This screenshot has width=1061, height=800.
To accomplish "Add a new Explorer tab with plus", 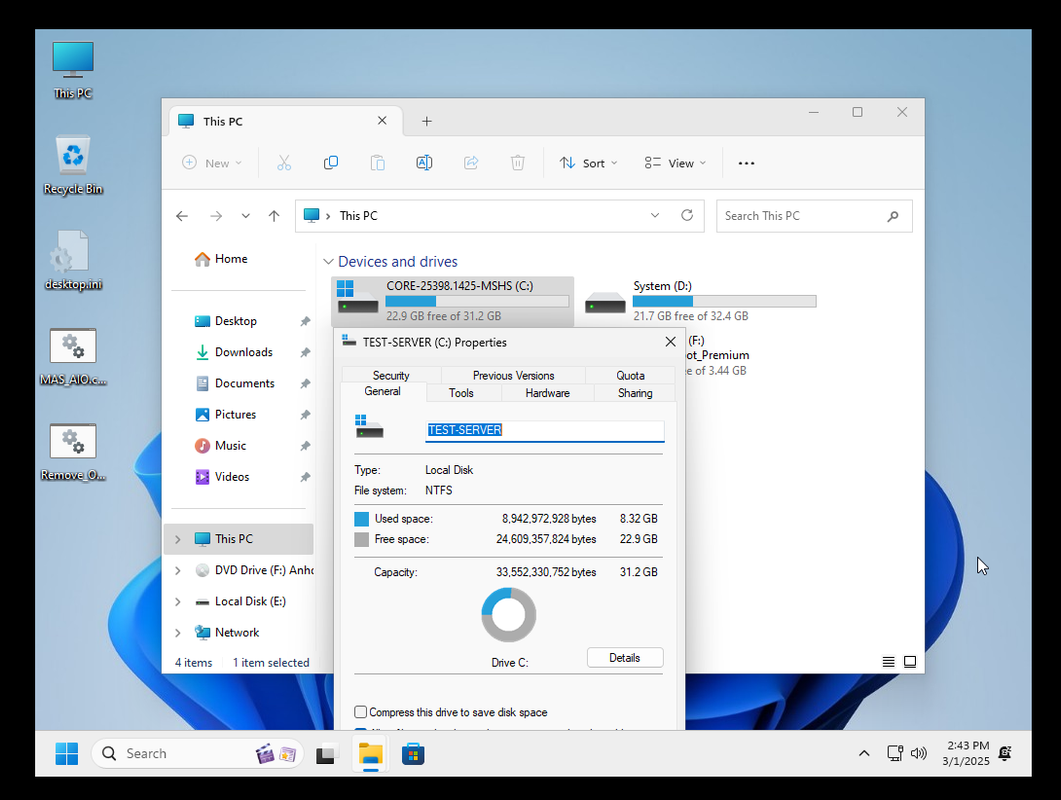I will click(x=426, y=121).
